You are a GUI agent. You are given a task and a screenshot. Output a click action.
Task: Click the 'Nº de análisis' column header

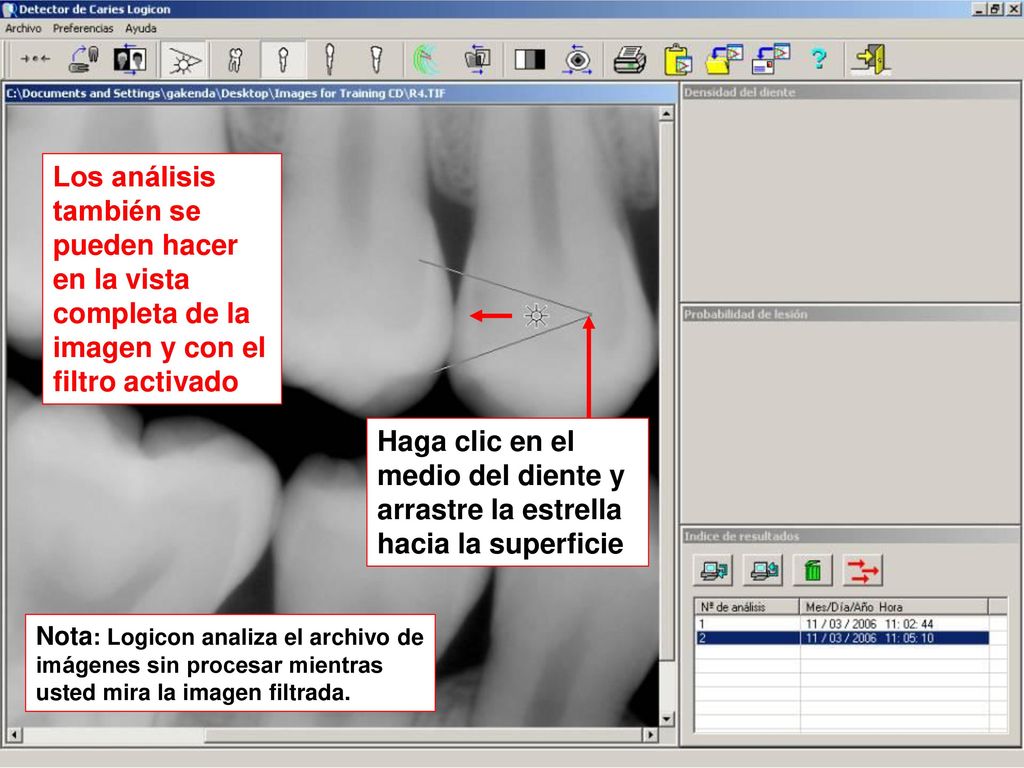pos(747,607)
